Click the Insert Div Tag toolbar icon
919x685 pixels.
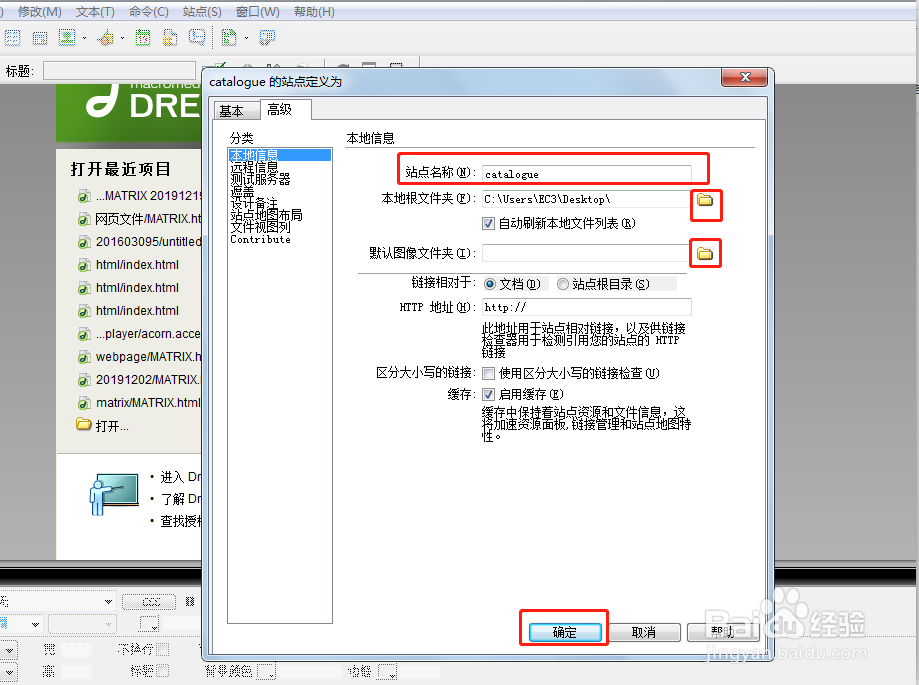[40, 39]
